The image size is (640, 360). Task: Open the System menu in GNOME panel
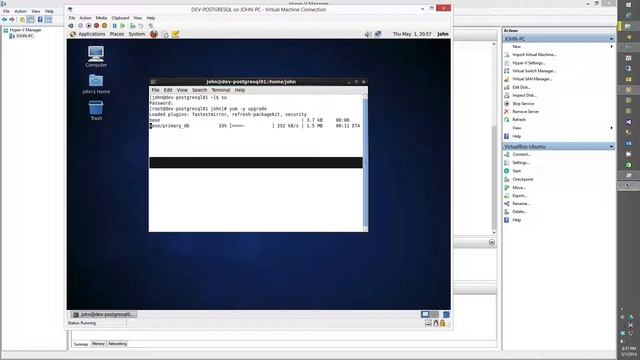137,34
